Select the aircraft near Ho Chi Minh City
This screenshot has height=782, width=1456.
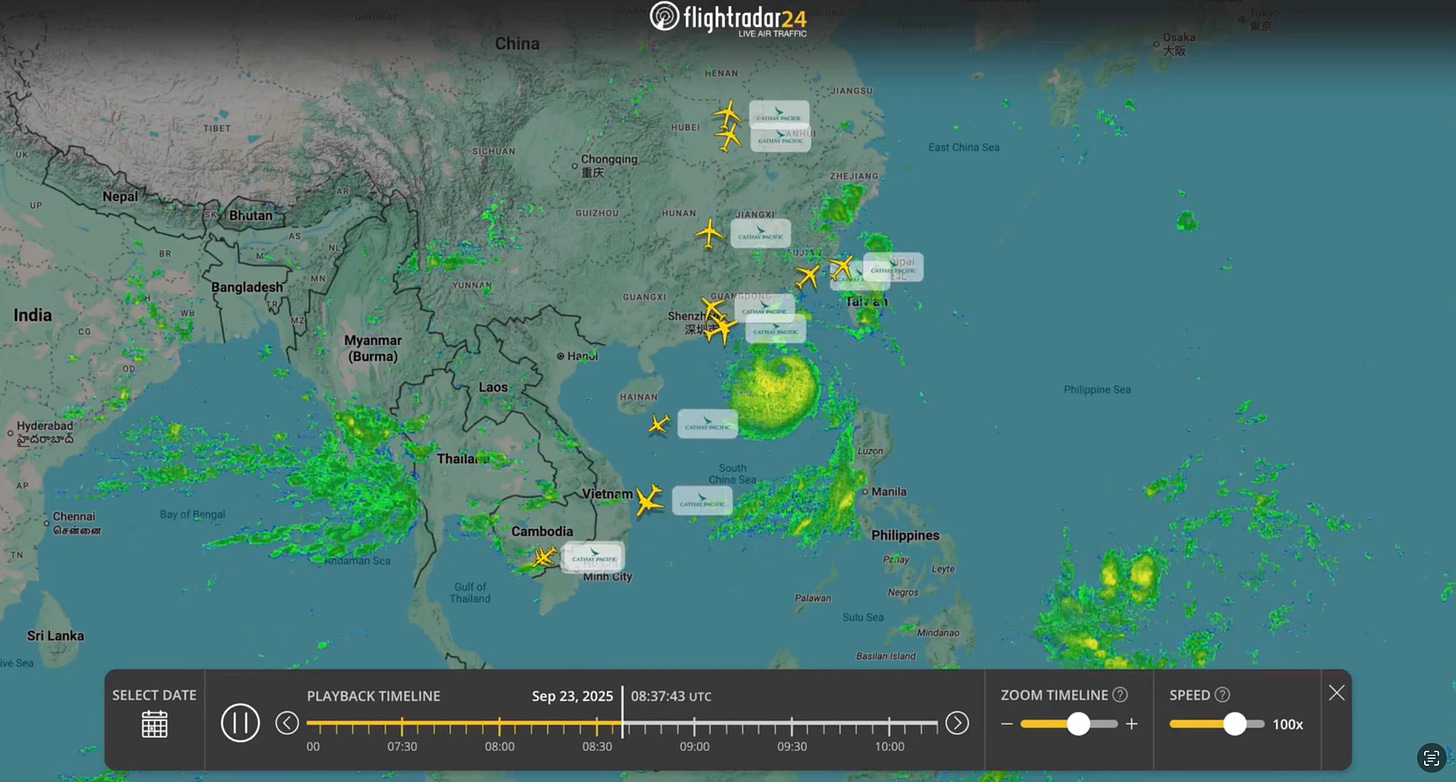pos(543,557)
